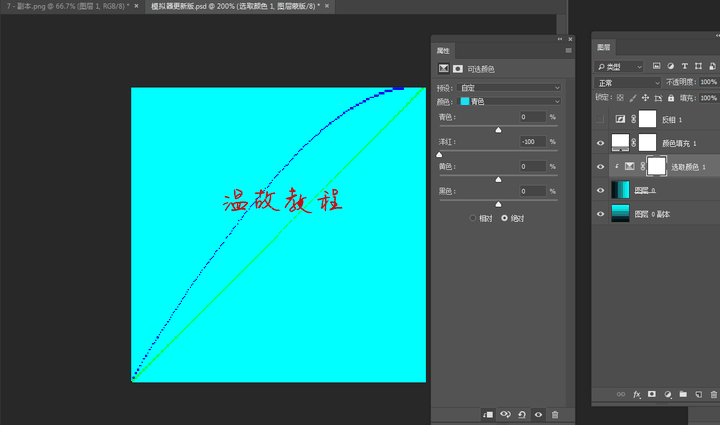The image size is (720, 425).
Task: Click the 不透明度 opacity value field
Action: point(709,82)
